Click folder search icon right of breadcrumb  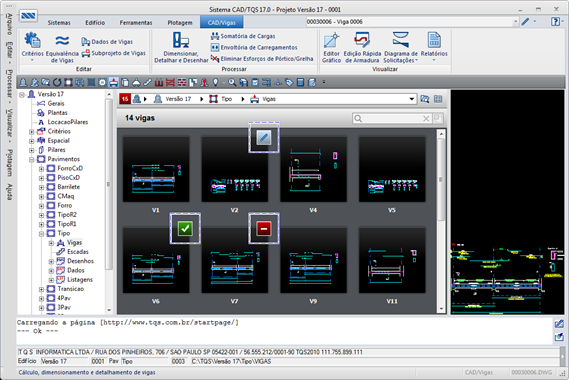pos(425,99)
